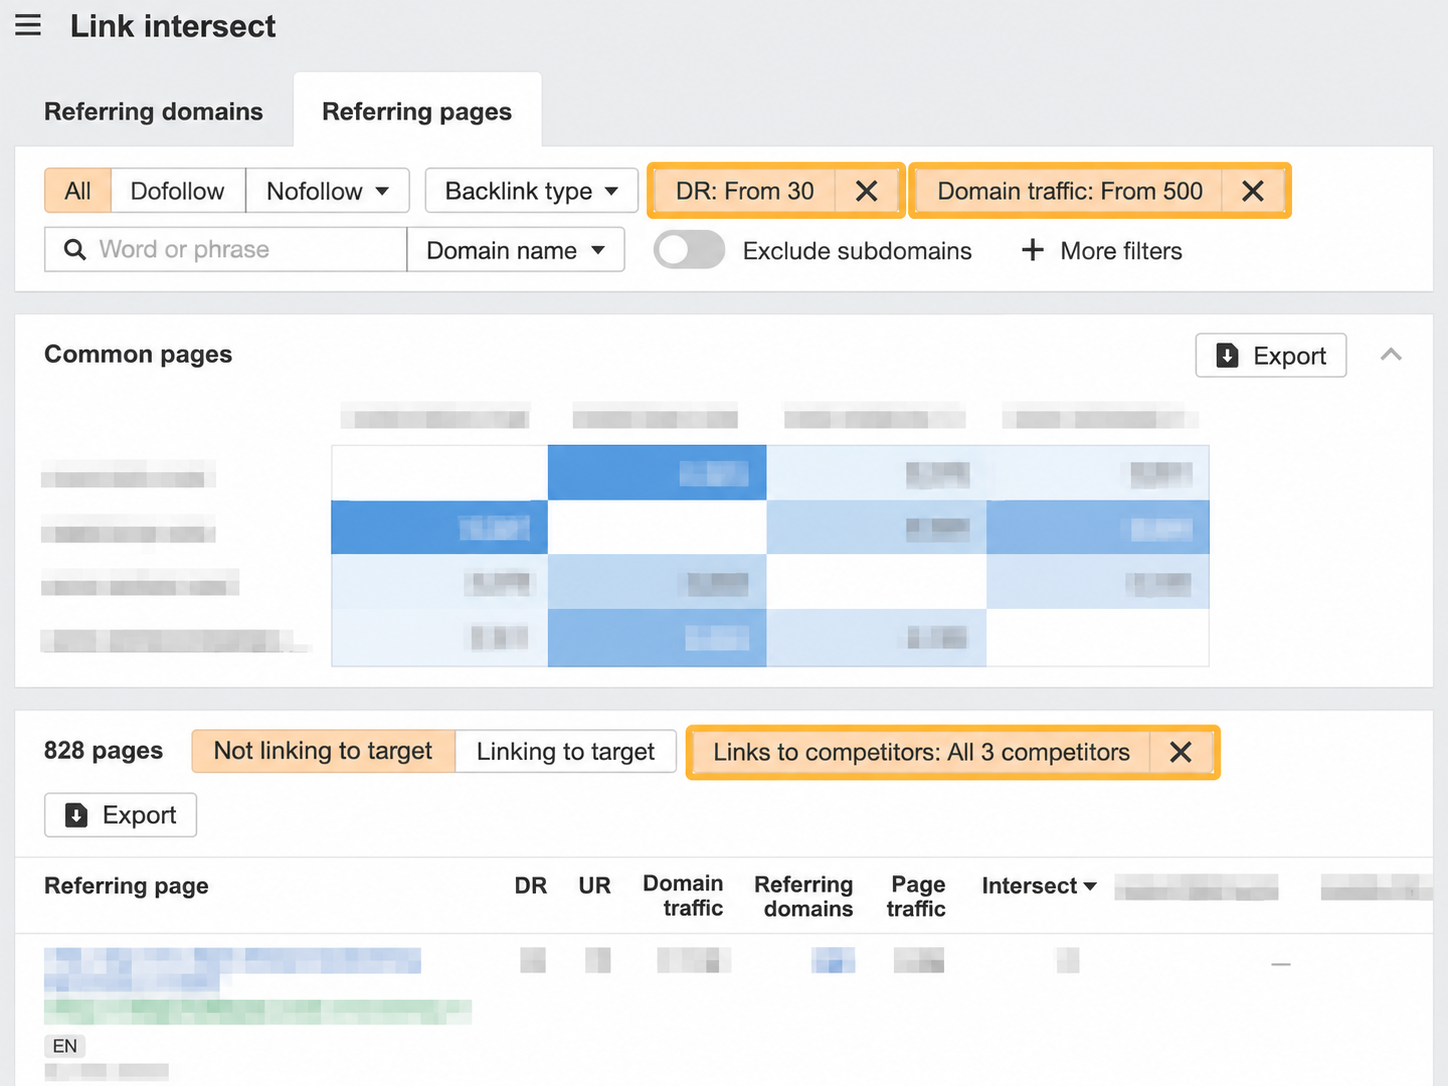
Task: Switch to the Referring domains tab
Action: [153, 111]
